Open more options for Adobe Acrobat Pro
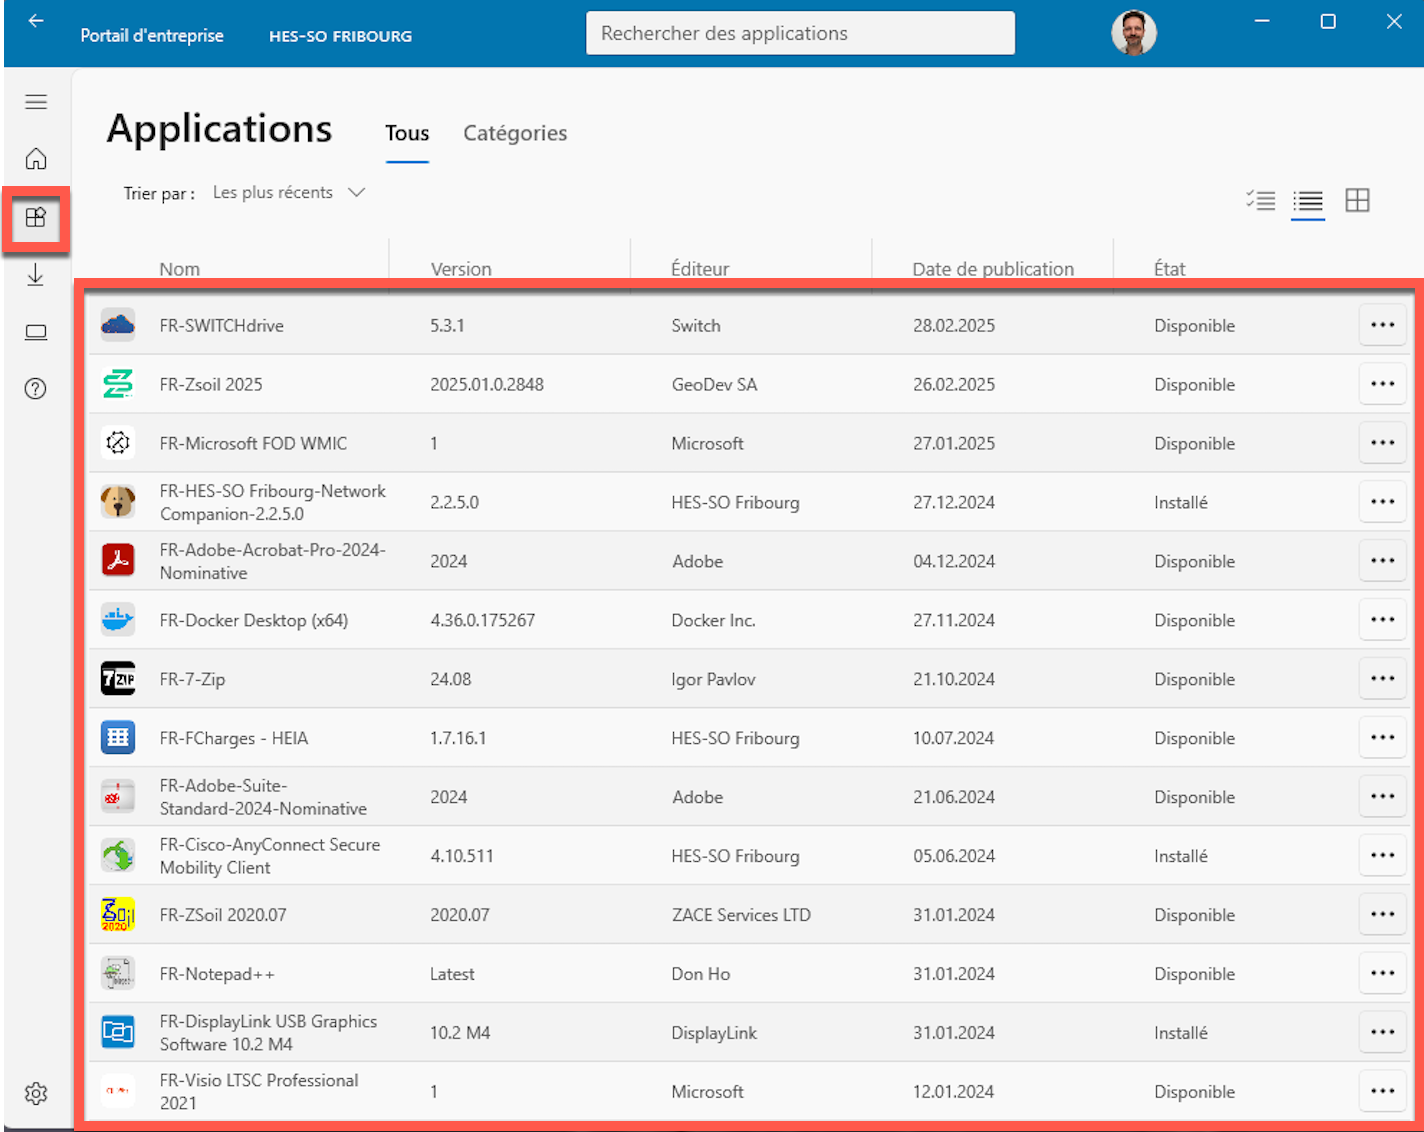Screen dimensions: 1424x1132 tap(1383, 561)
